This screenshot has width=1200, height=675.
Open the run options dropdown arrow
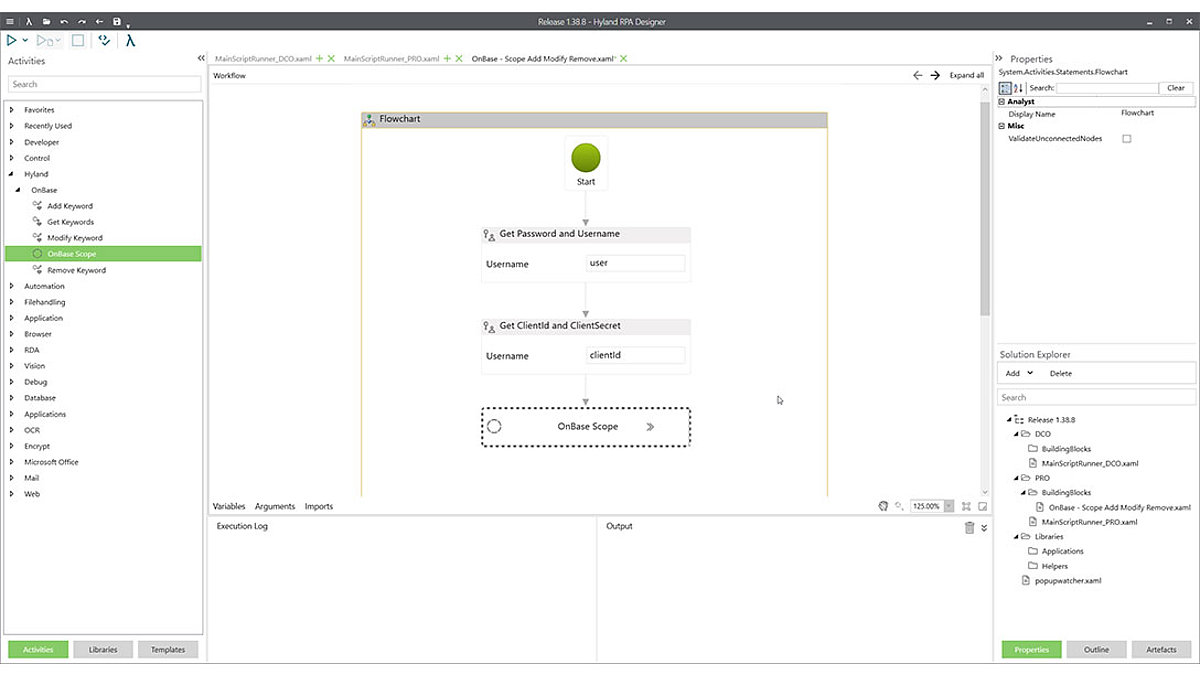[25, 41]
